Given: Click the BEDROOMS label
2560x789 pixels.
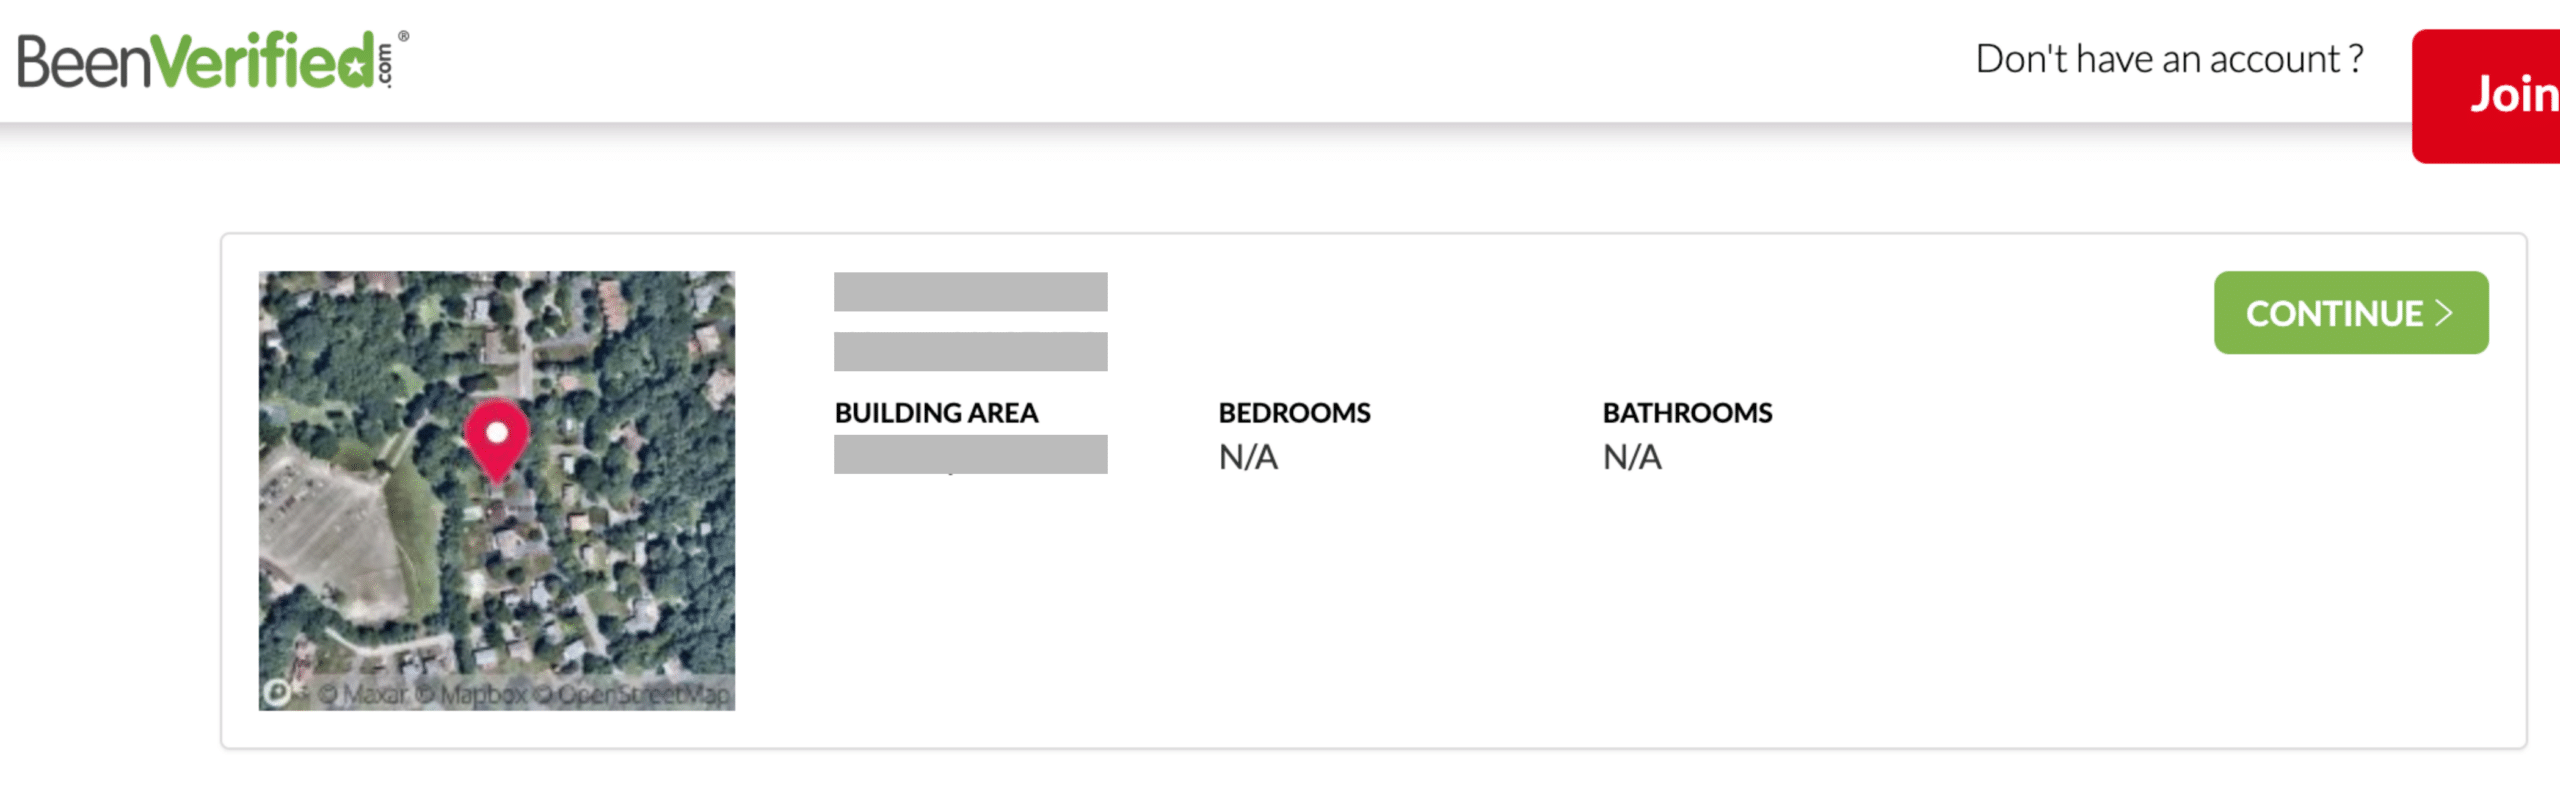Looking at the screenshot, I should 1294,412.
